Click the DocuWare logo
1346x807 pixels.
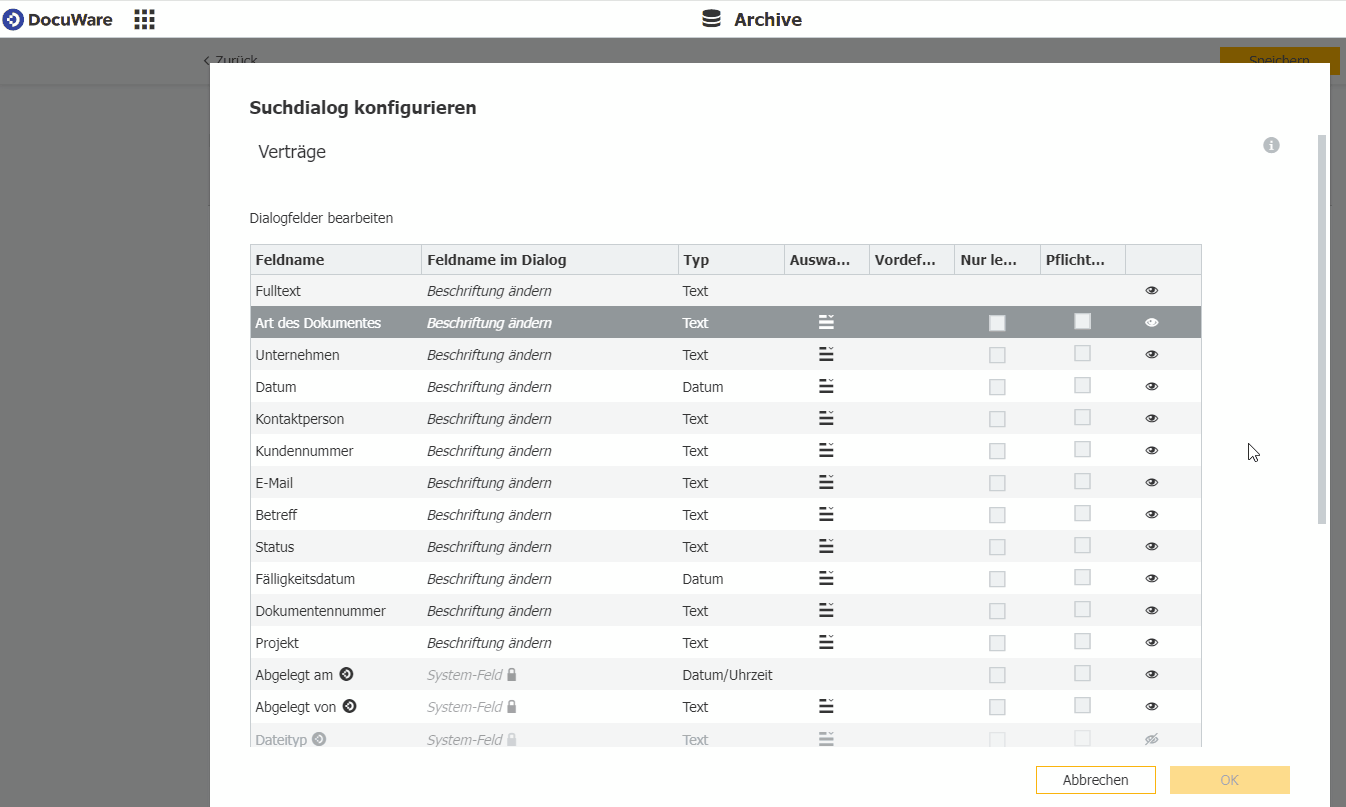[58, 19]
